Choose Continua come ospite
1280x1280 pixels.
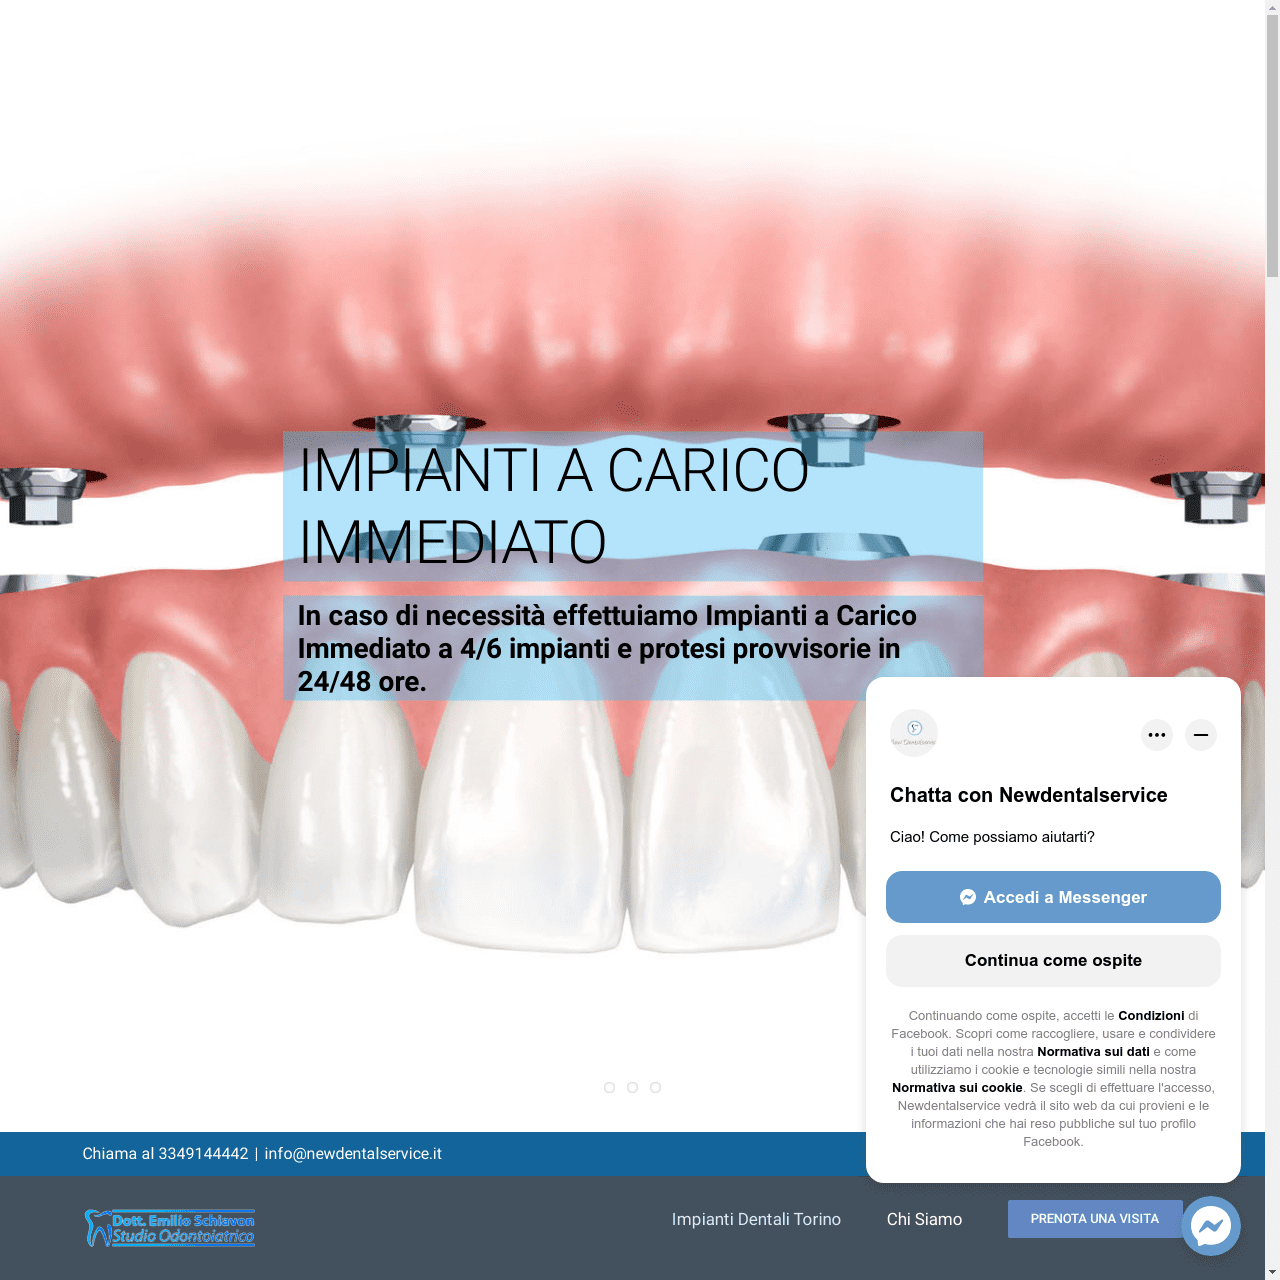coord(1053,960)
